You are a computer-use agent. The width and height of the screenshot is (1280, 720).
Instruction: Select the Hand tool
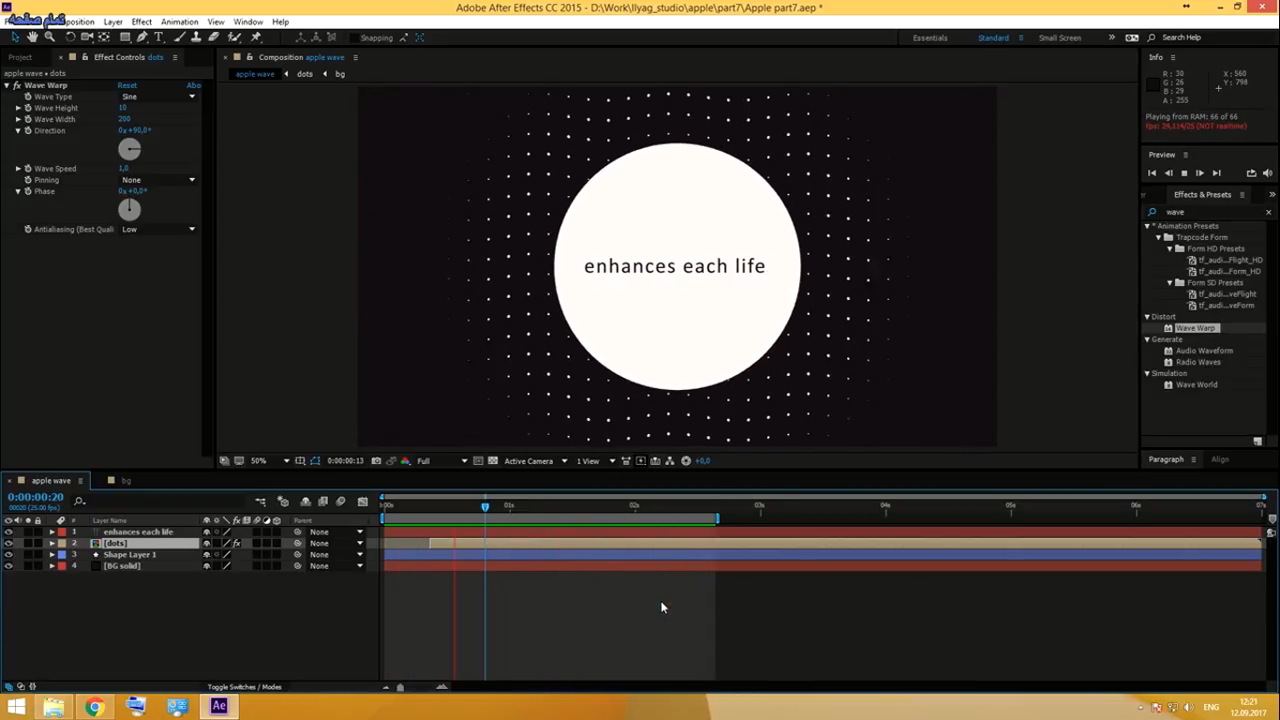[32, 37]
